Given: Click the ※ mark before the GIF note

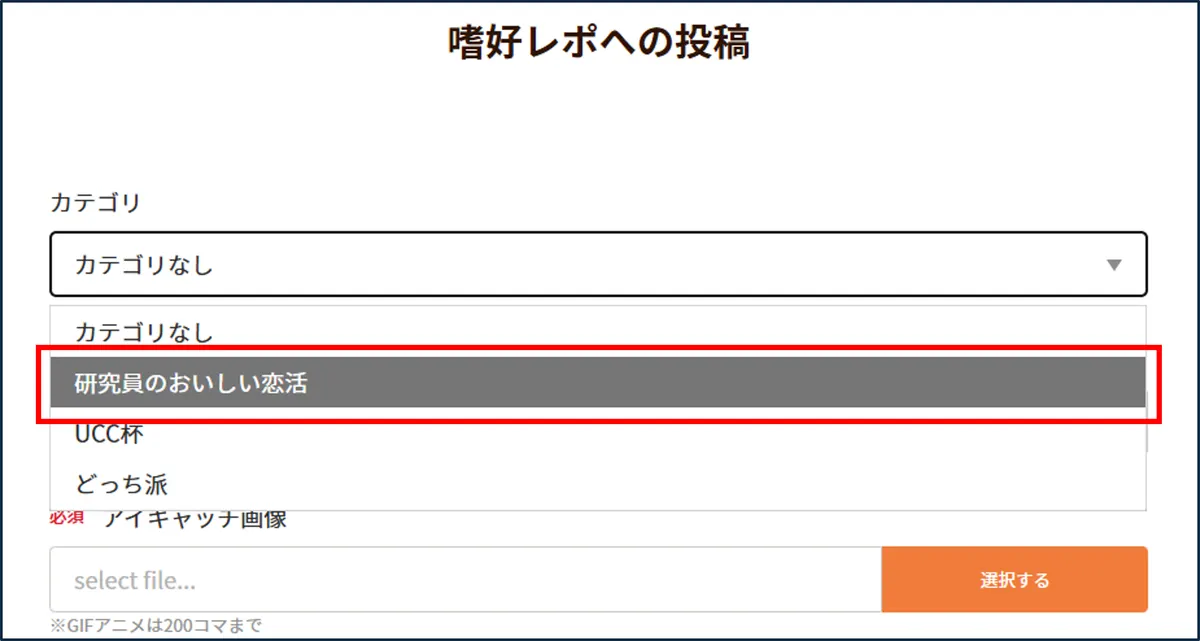Looking at the screenshot, I should tap(57, 626).
